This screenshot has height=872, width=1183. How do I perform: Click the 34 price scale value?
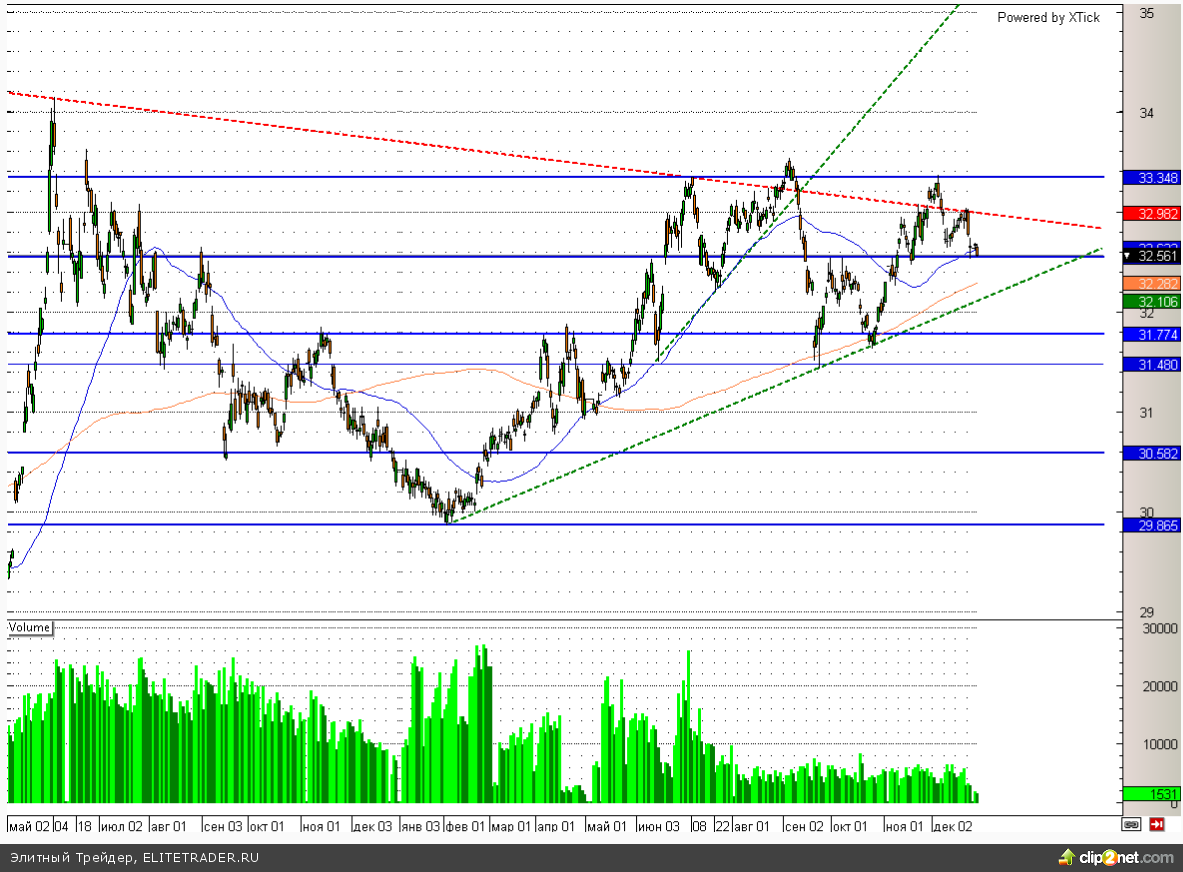coord(1147,113)
